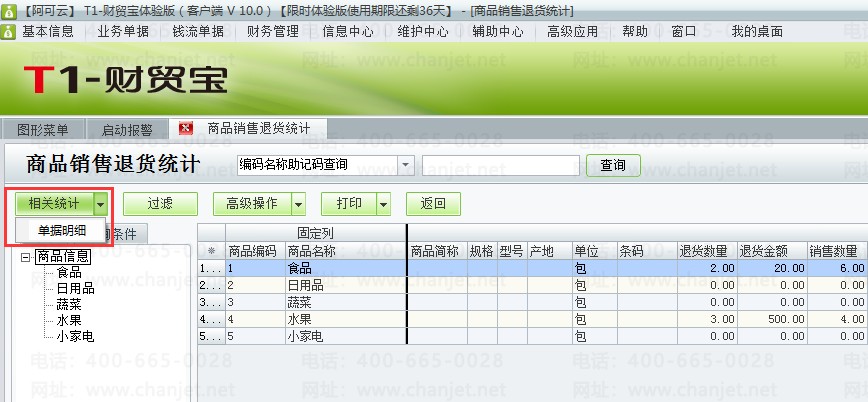
Task: Click the 单位 column header
Action: (595, 251)
